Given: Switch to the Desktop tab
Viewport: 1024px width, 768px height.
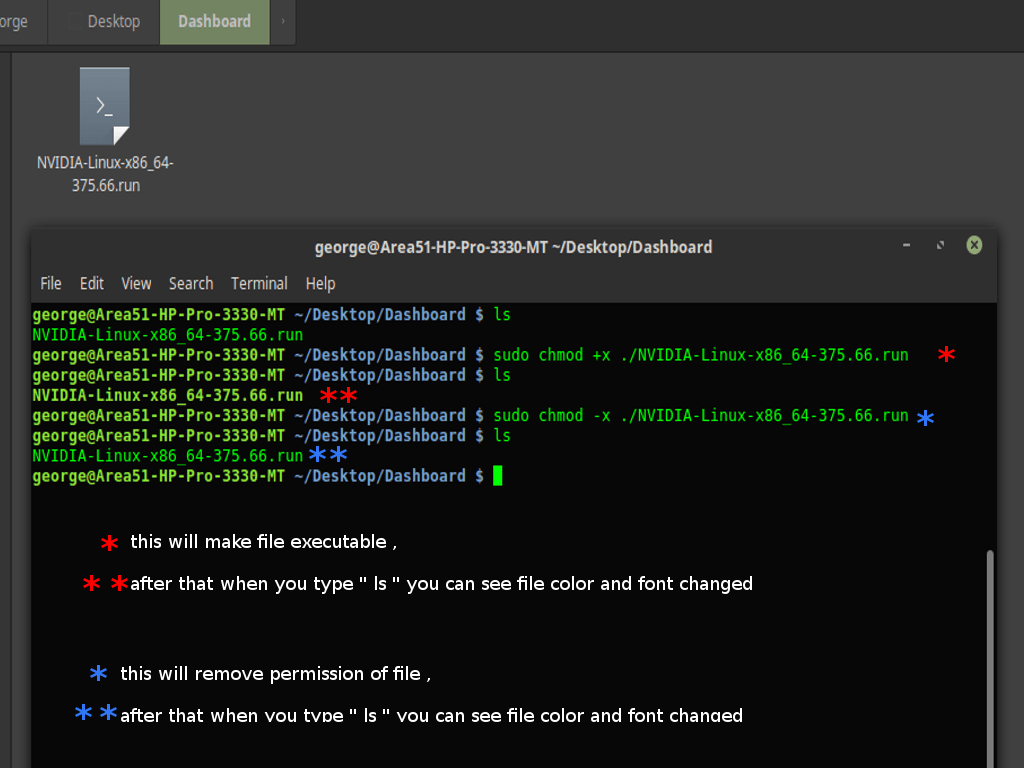Looking at the screenshot, I should (112, 21).
